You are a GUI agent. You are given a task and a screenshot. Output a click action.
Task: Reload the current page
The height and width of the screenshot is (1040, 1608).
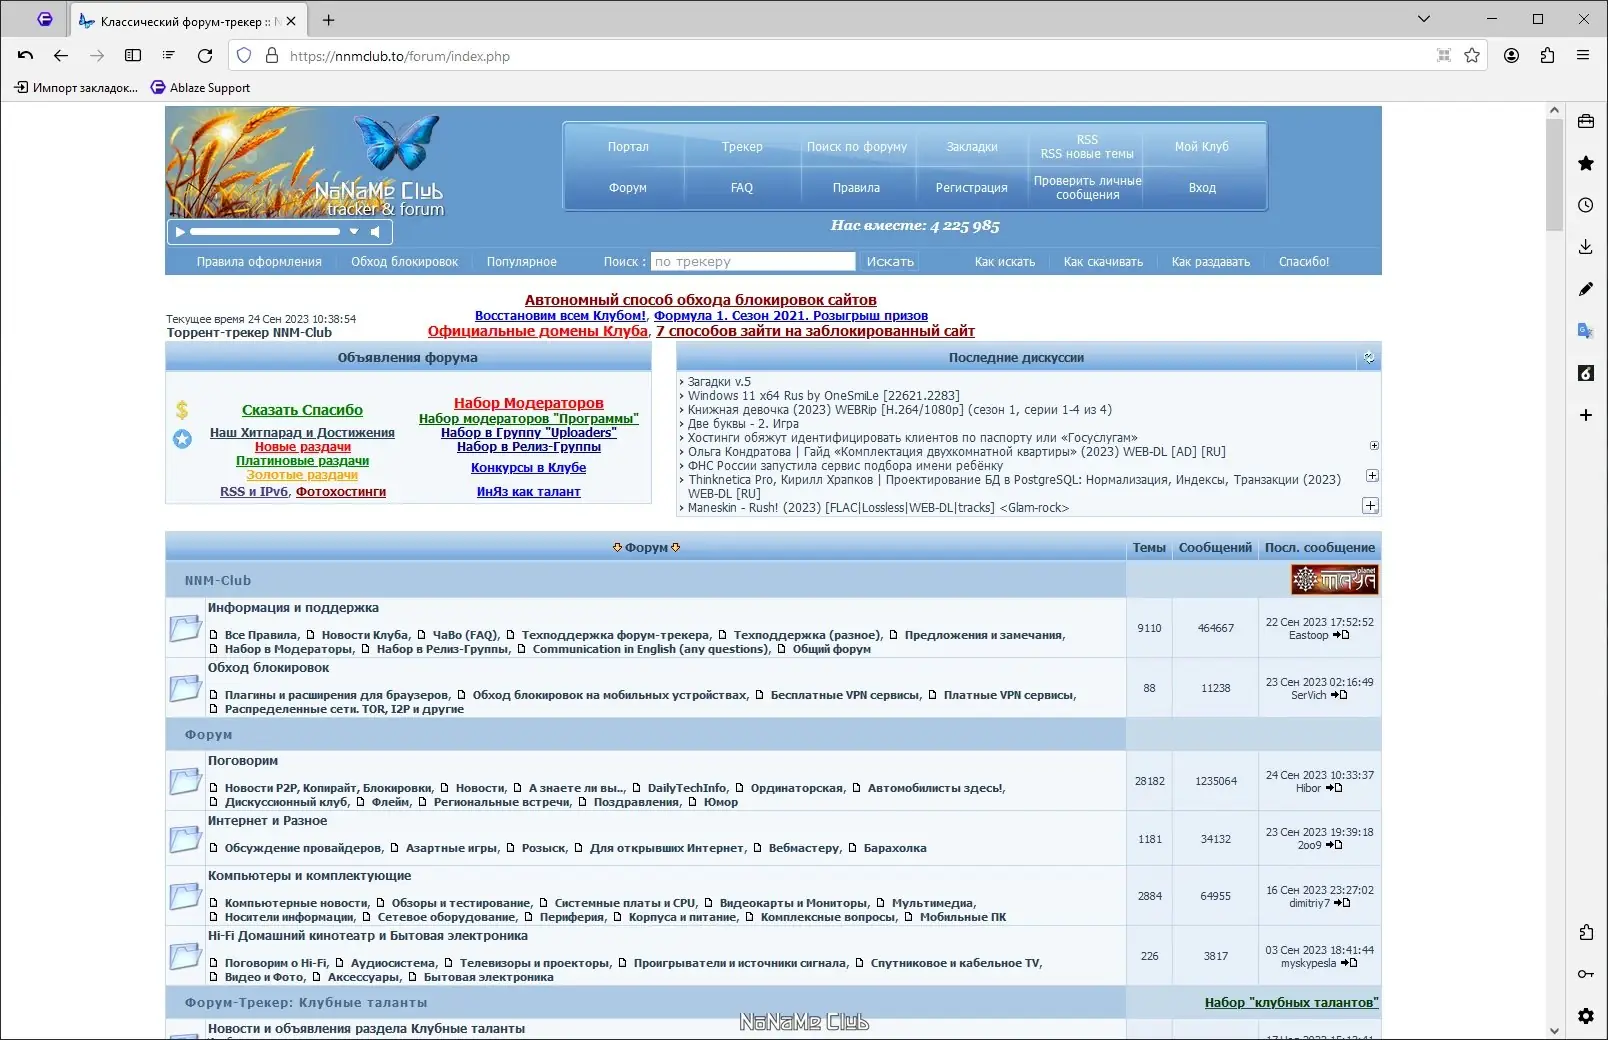[205, 56]
